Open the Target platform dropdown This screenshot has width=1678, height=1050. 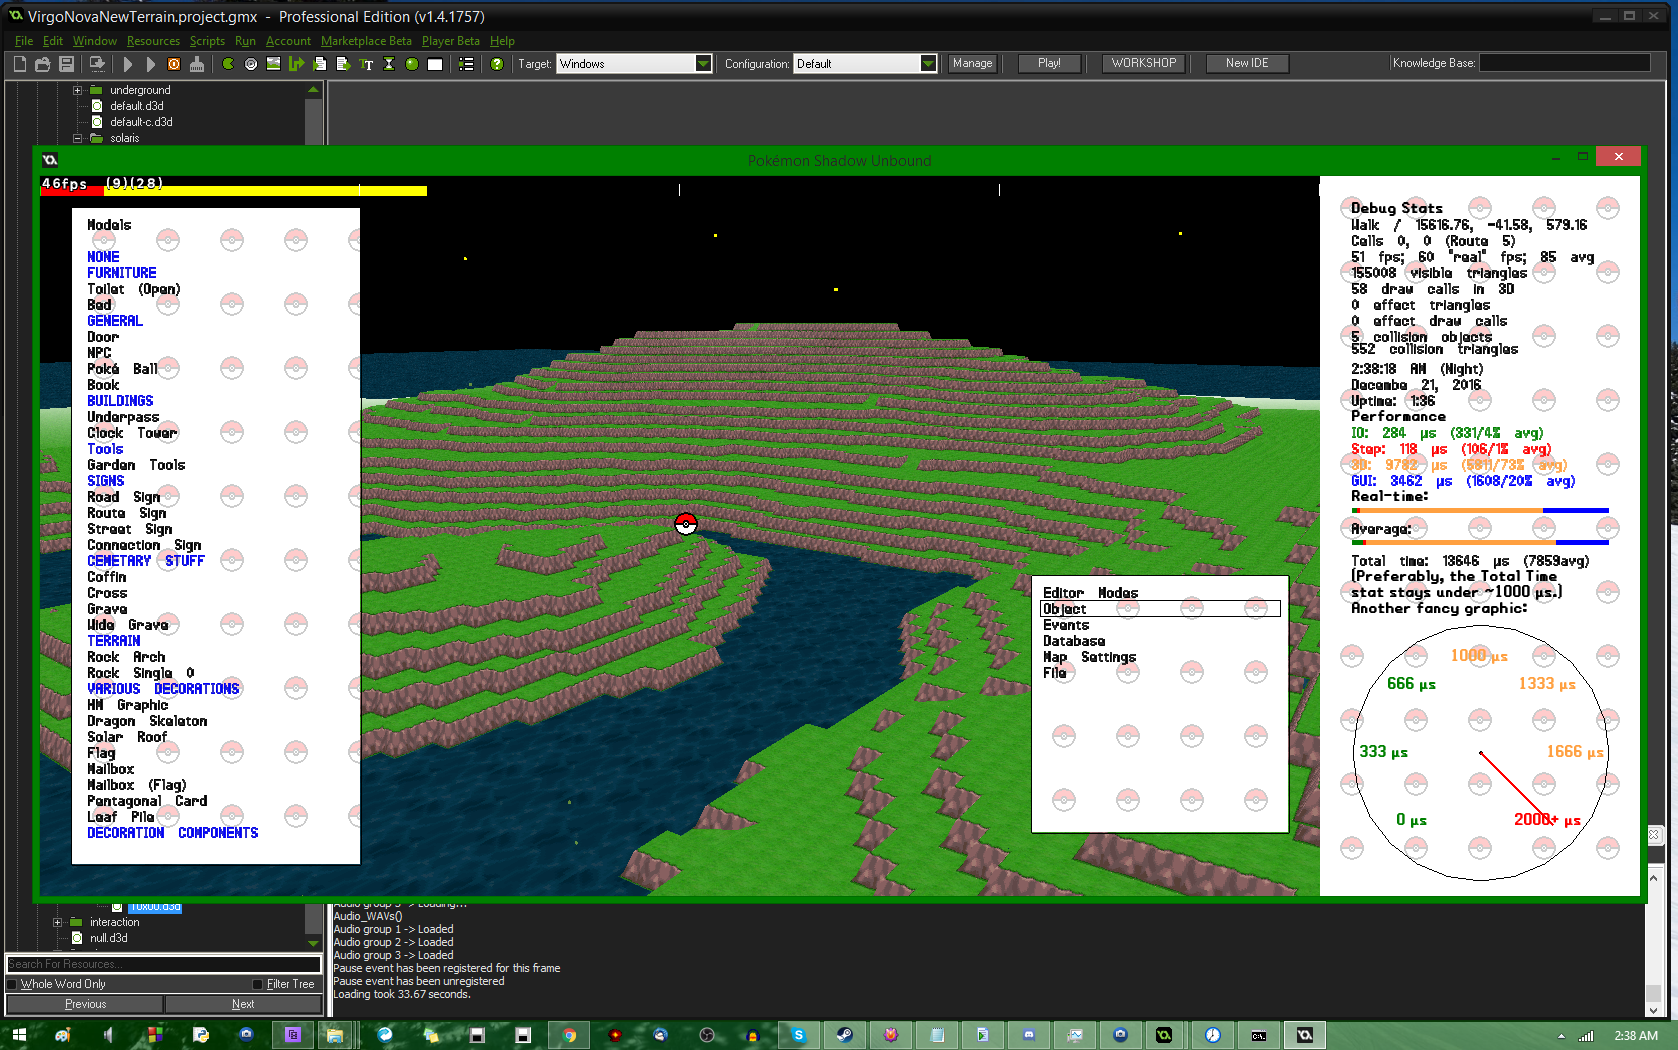point(703,64)
